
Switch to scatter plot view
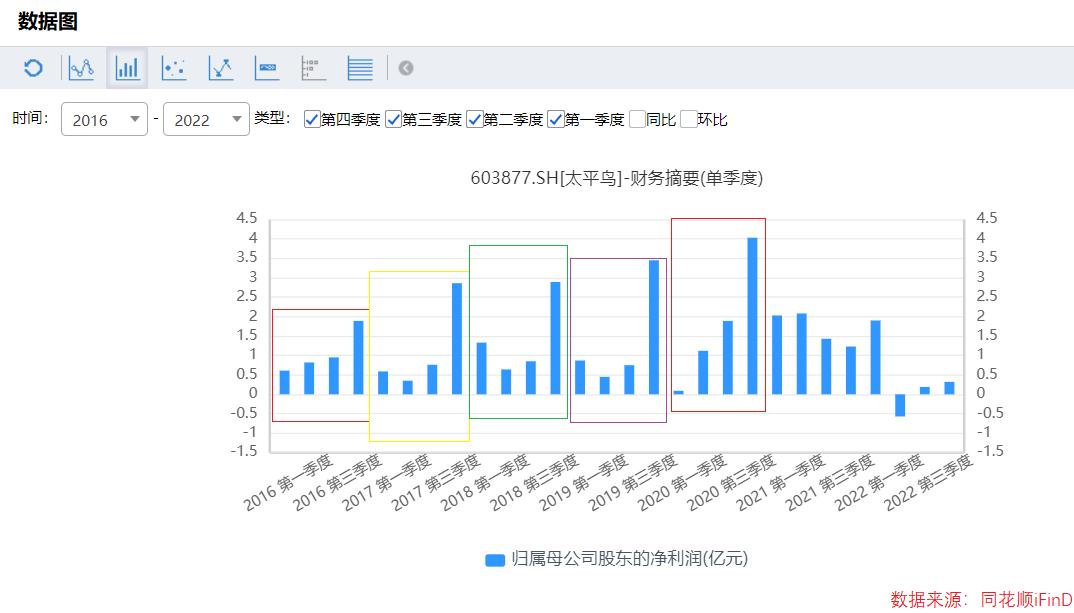coord(174,68)
